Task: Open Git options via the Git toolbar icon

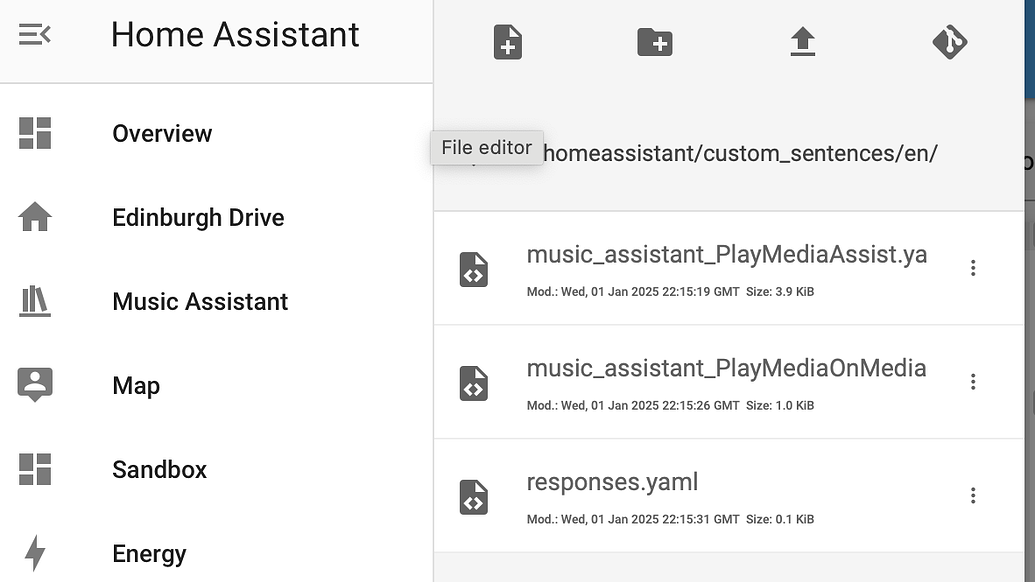Action: [950, 42]
